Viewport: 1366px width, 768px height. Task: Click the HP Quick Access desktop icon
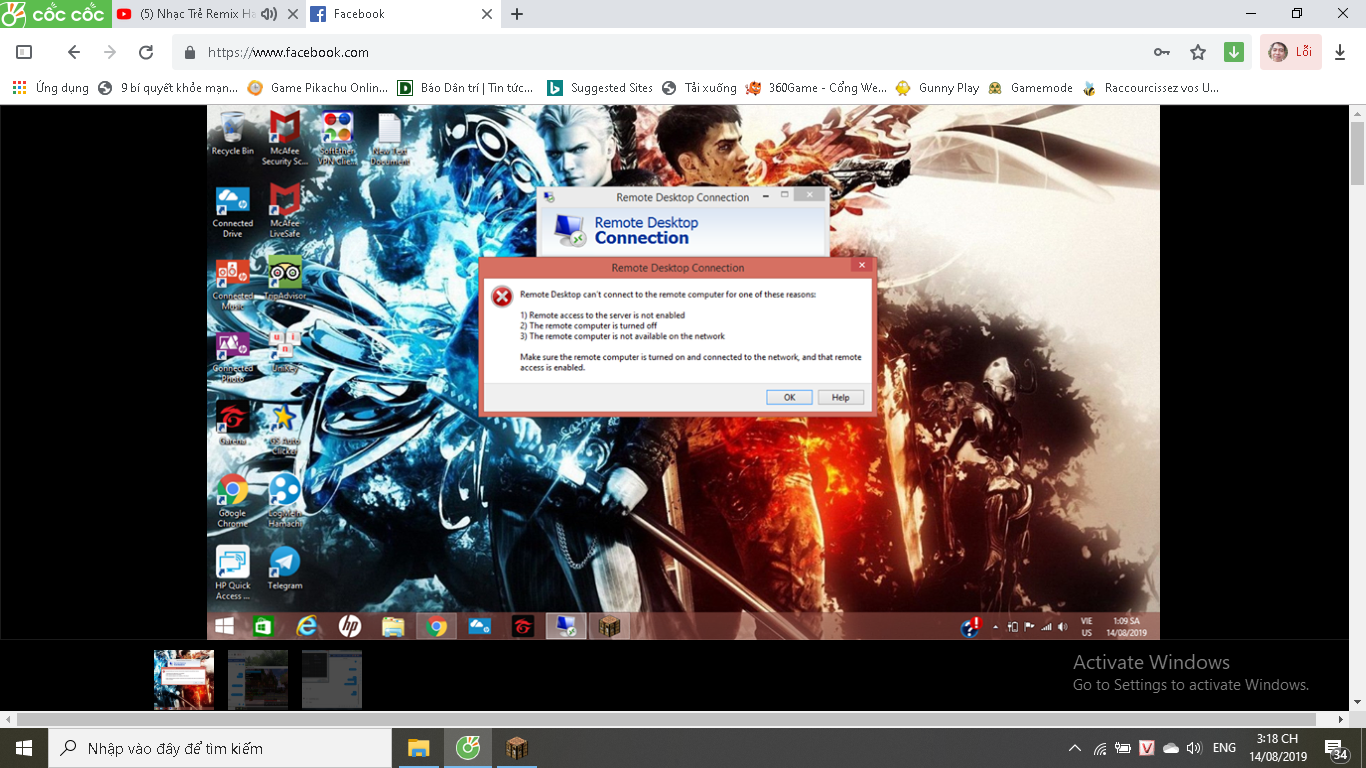(233, 572)
